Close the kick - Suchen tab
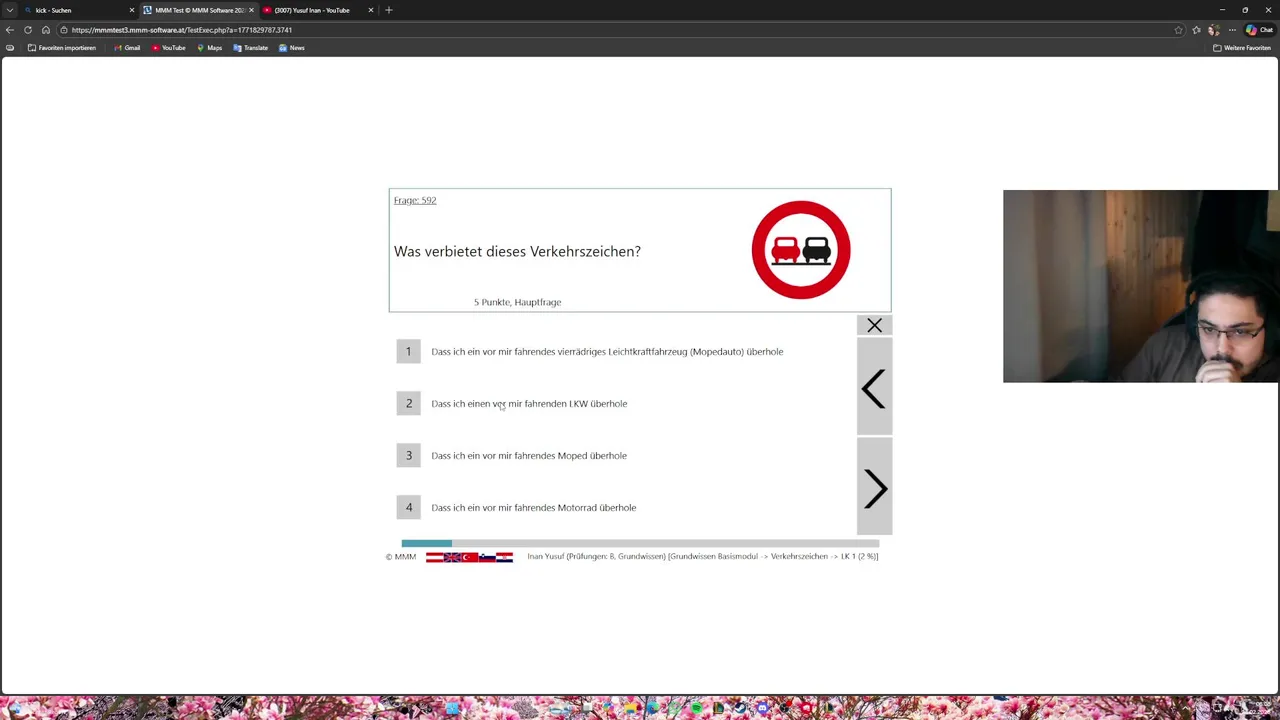This screenshot has height=720, width=1280. 131,10
